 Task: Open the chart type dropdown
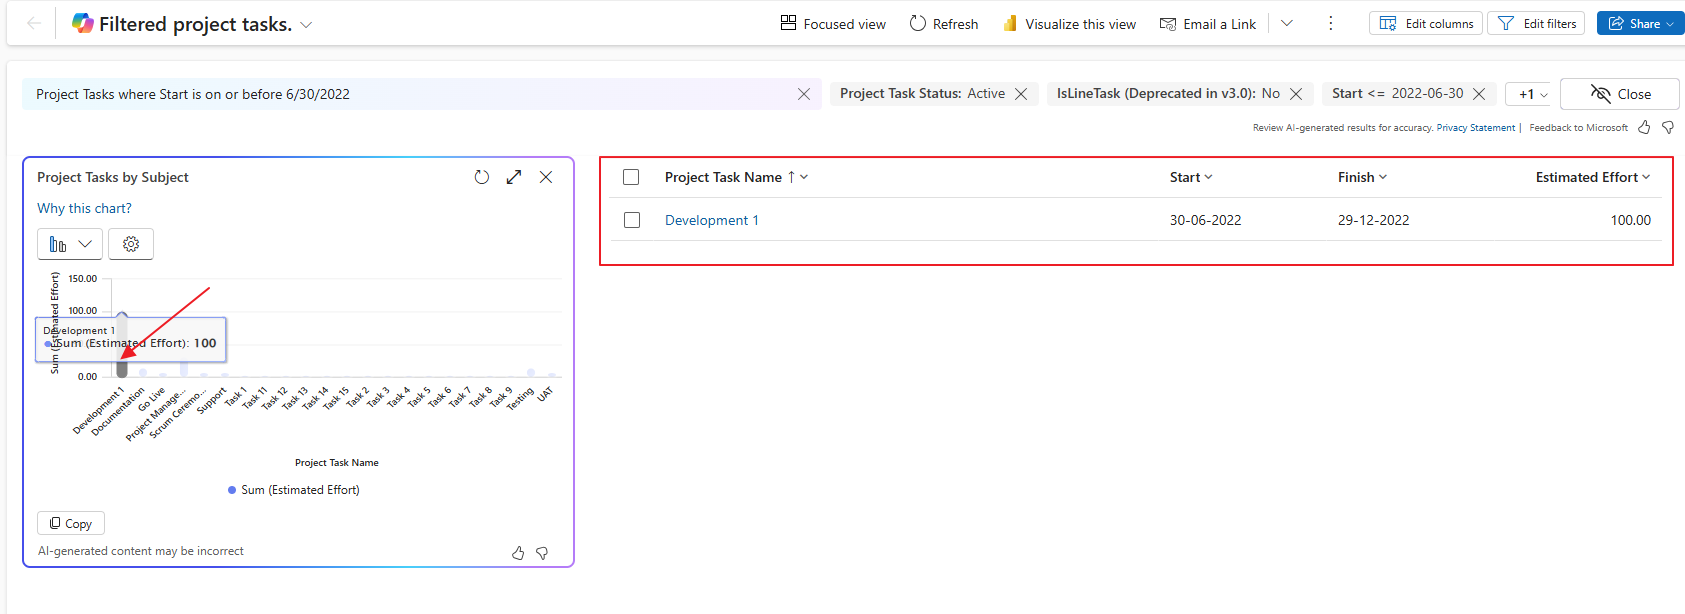point(69,244)
